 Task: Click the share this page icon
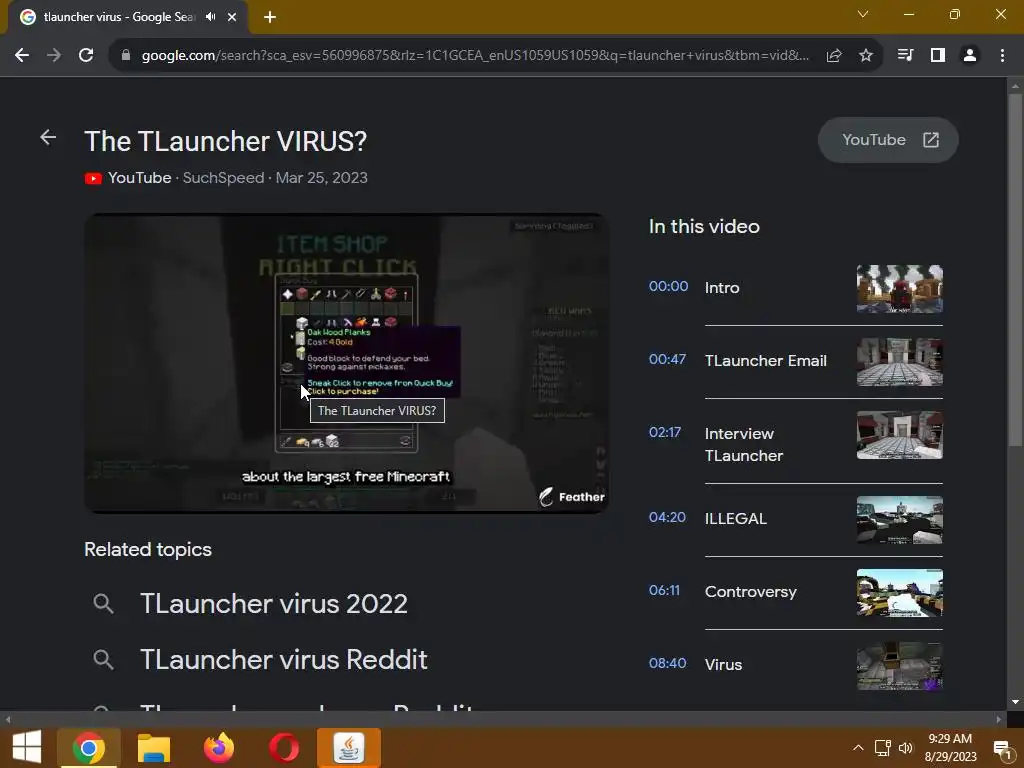834,56
